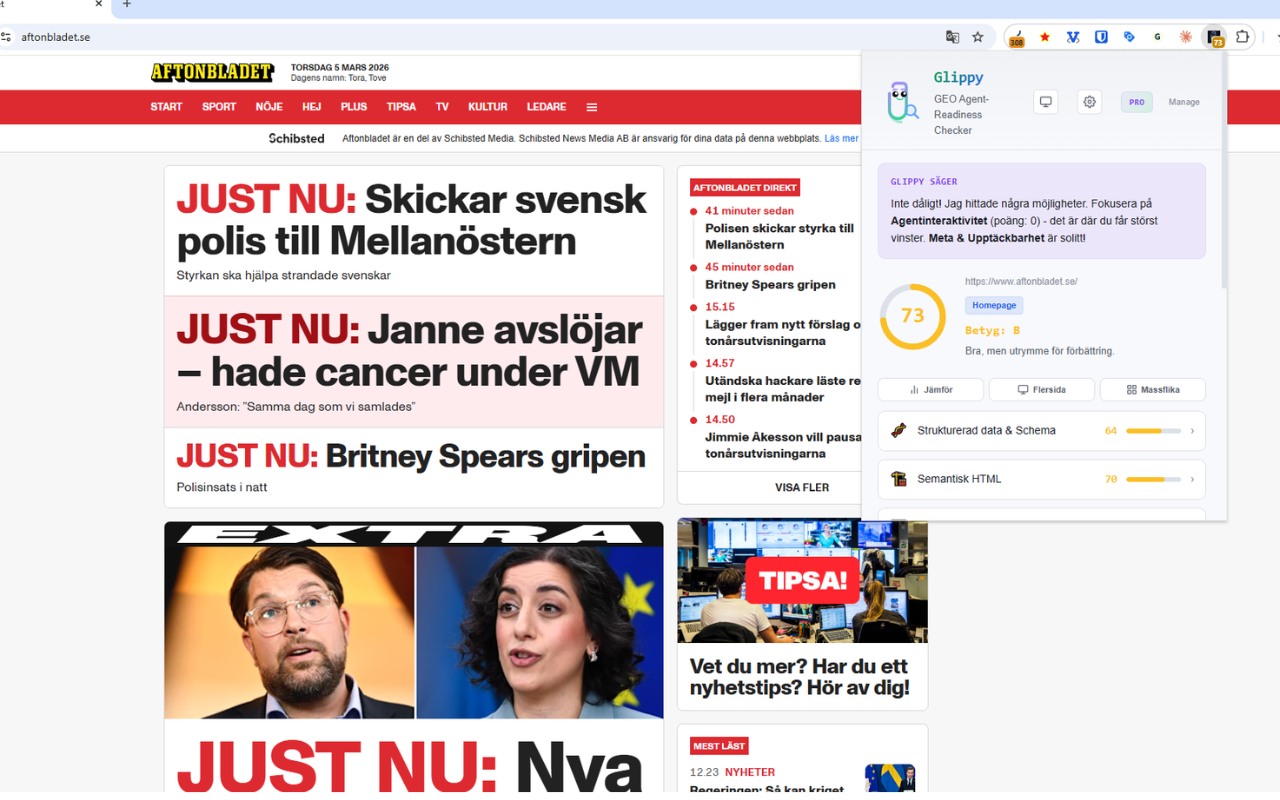This screenshot has width=1280, height=800.
Task: Click the monitor icon in Glippy header
Action: coord(1046,102)
